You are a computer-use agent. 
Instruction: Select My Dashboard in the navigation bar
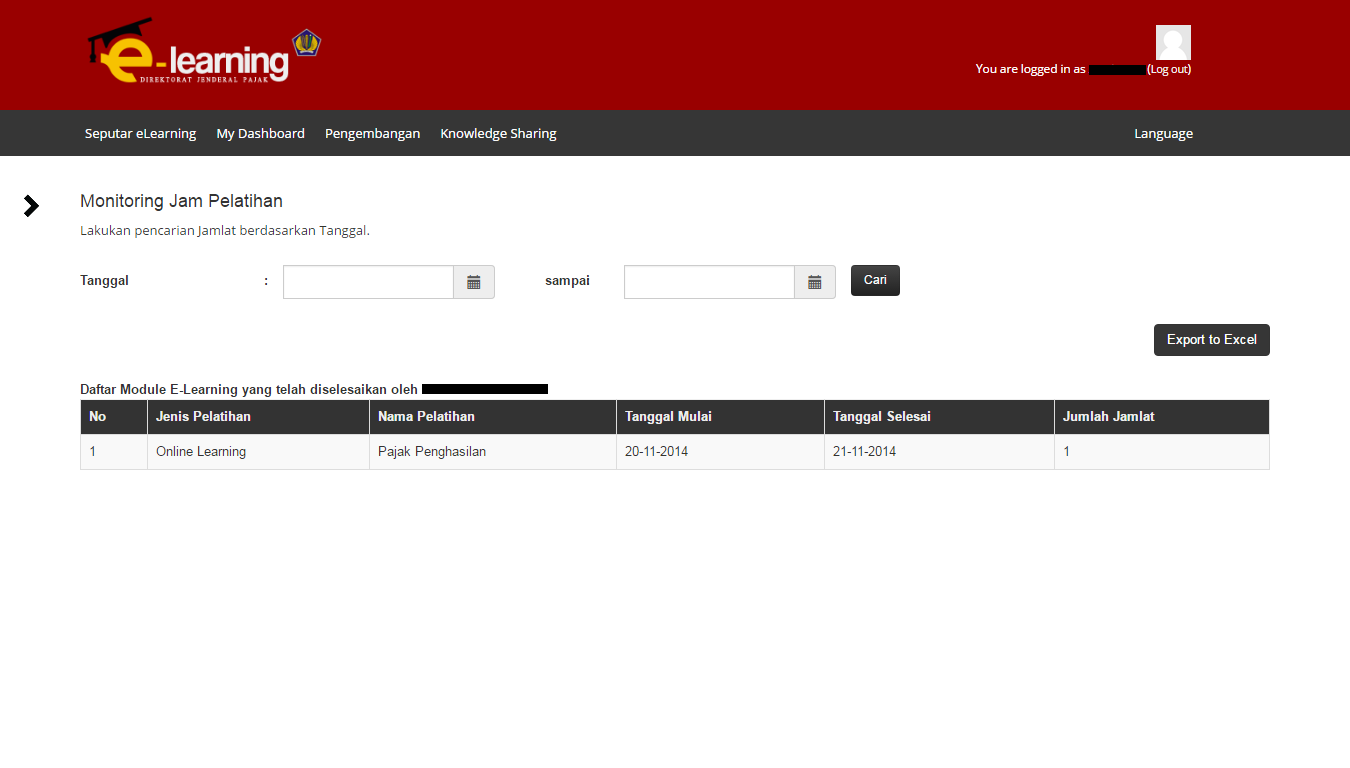tap(260, 132)
